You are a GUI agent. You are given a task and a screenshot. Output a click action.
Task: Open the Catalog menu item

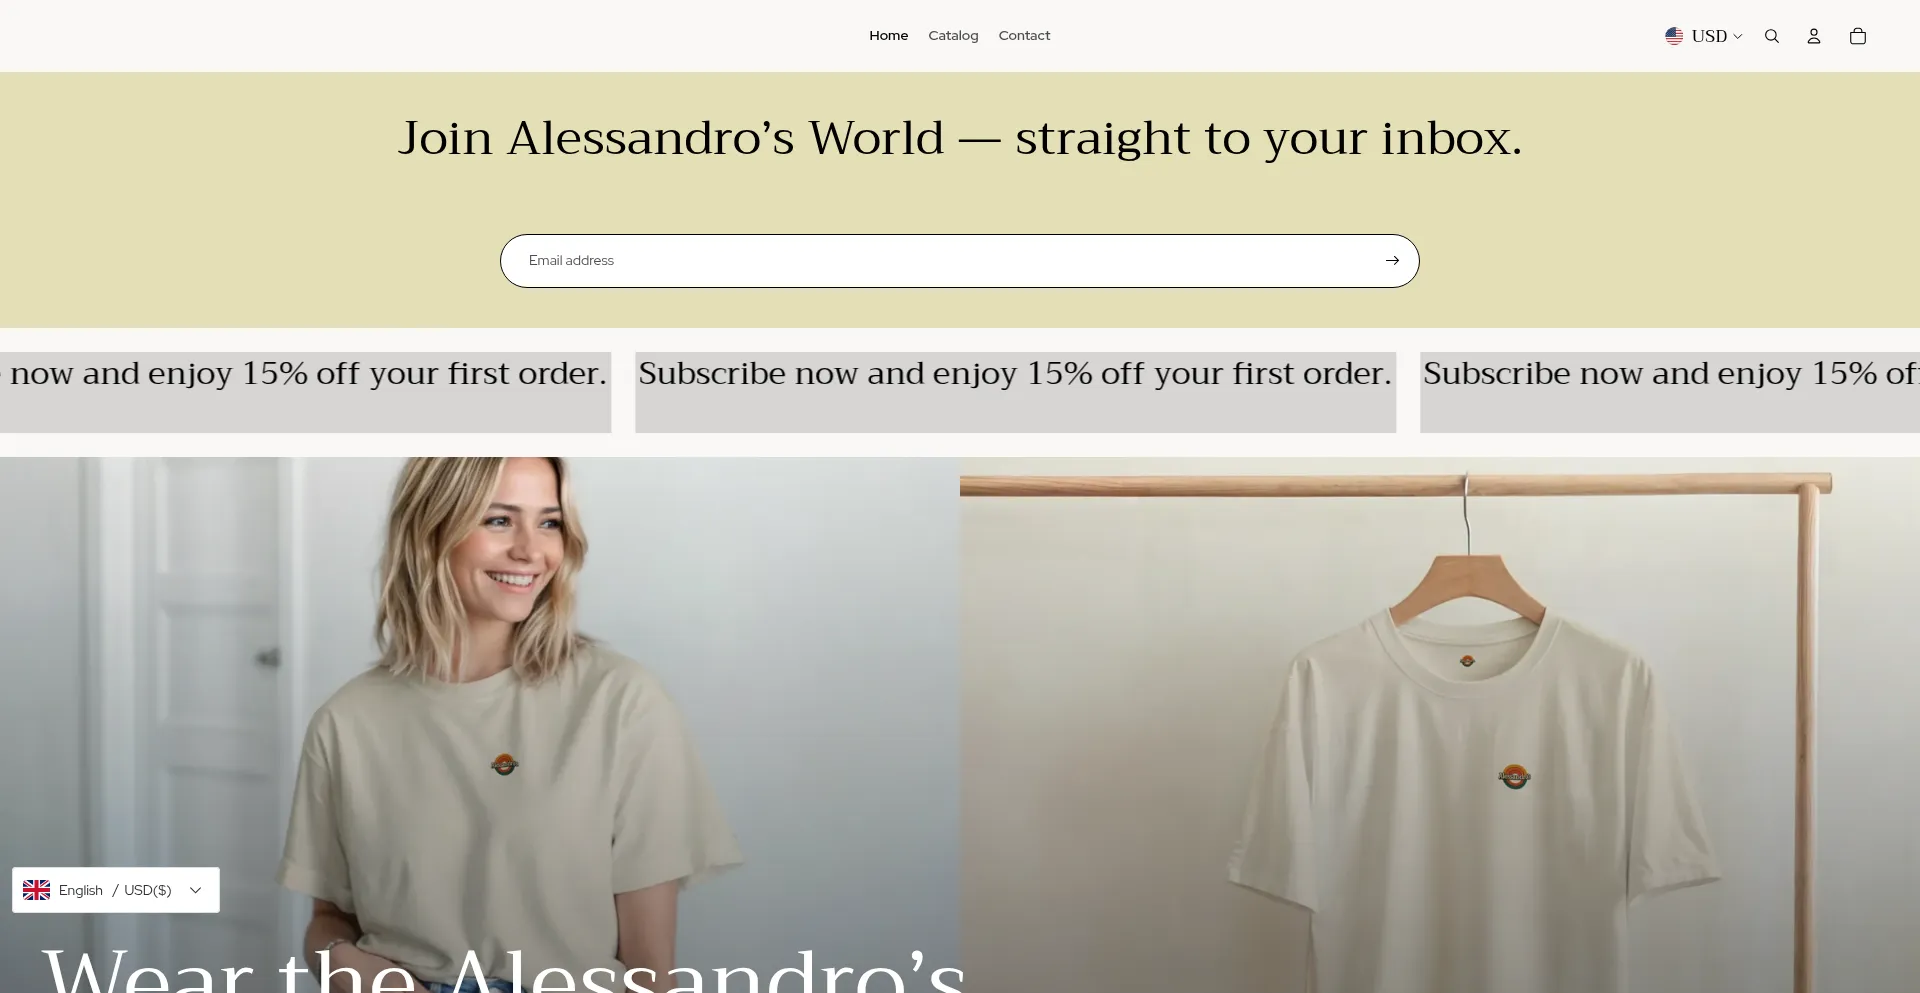coord(953,36)
